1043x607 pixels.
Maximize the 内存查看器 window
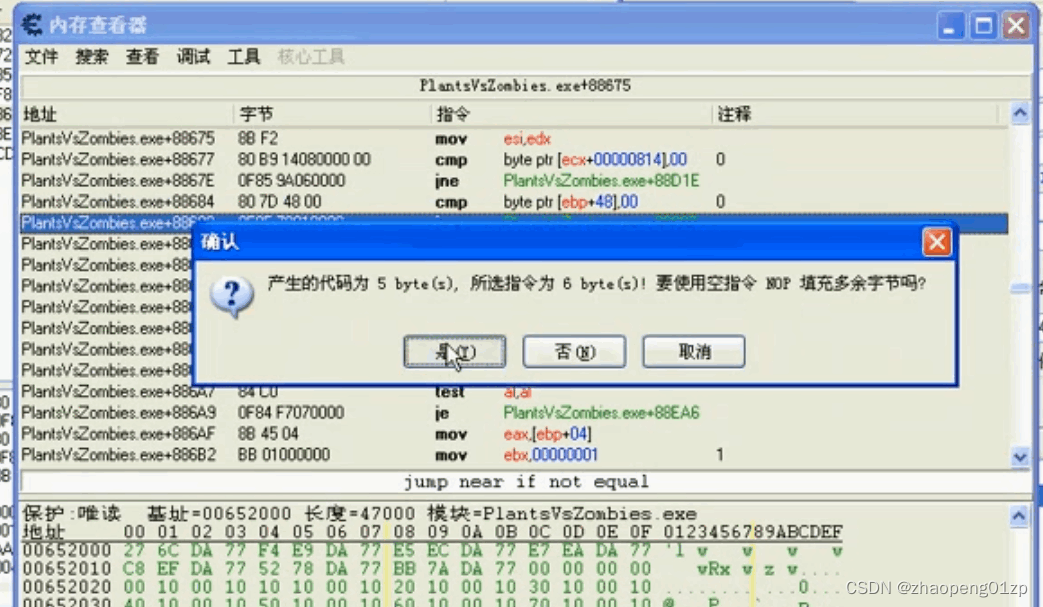coord(983,26)
